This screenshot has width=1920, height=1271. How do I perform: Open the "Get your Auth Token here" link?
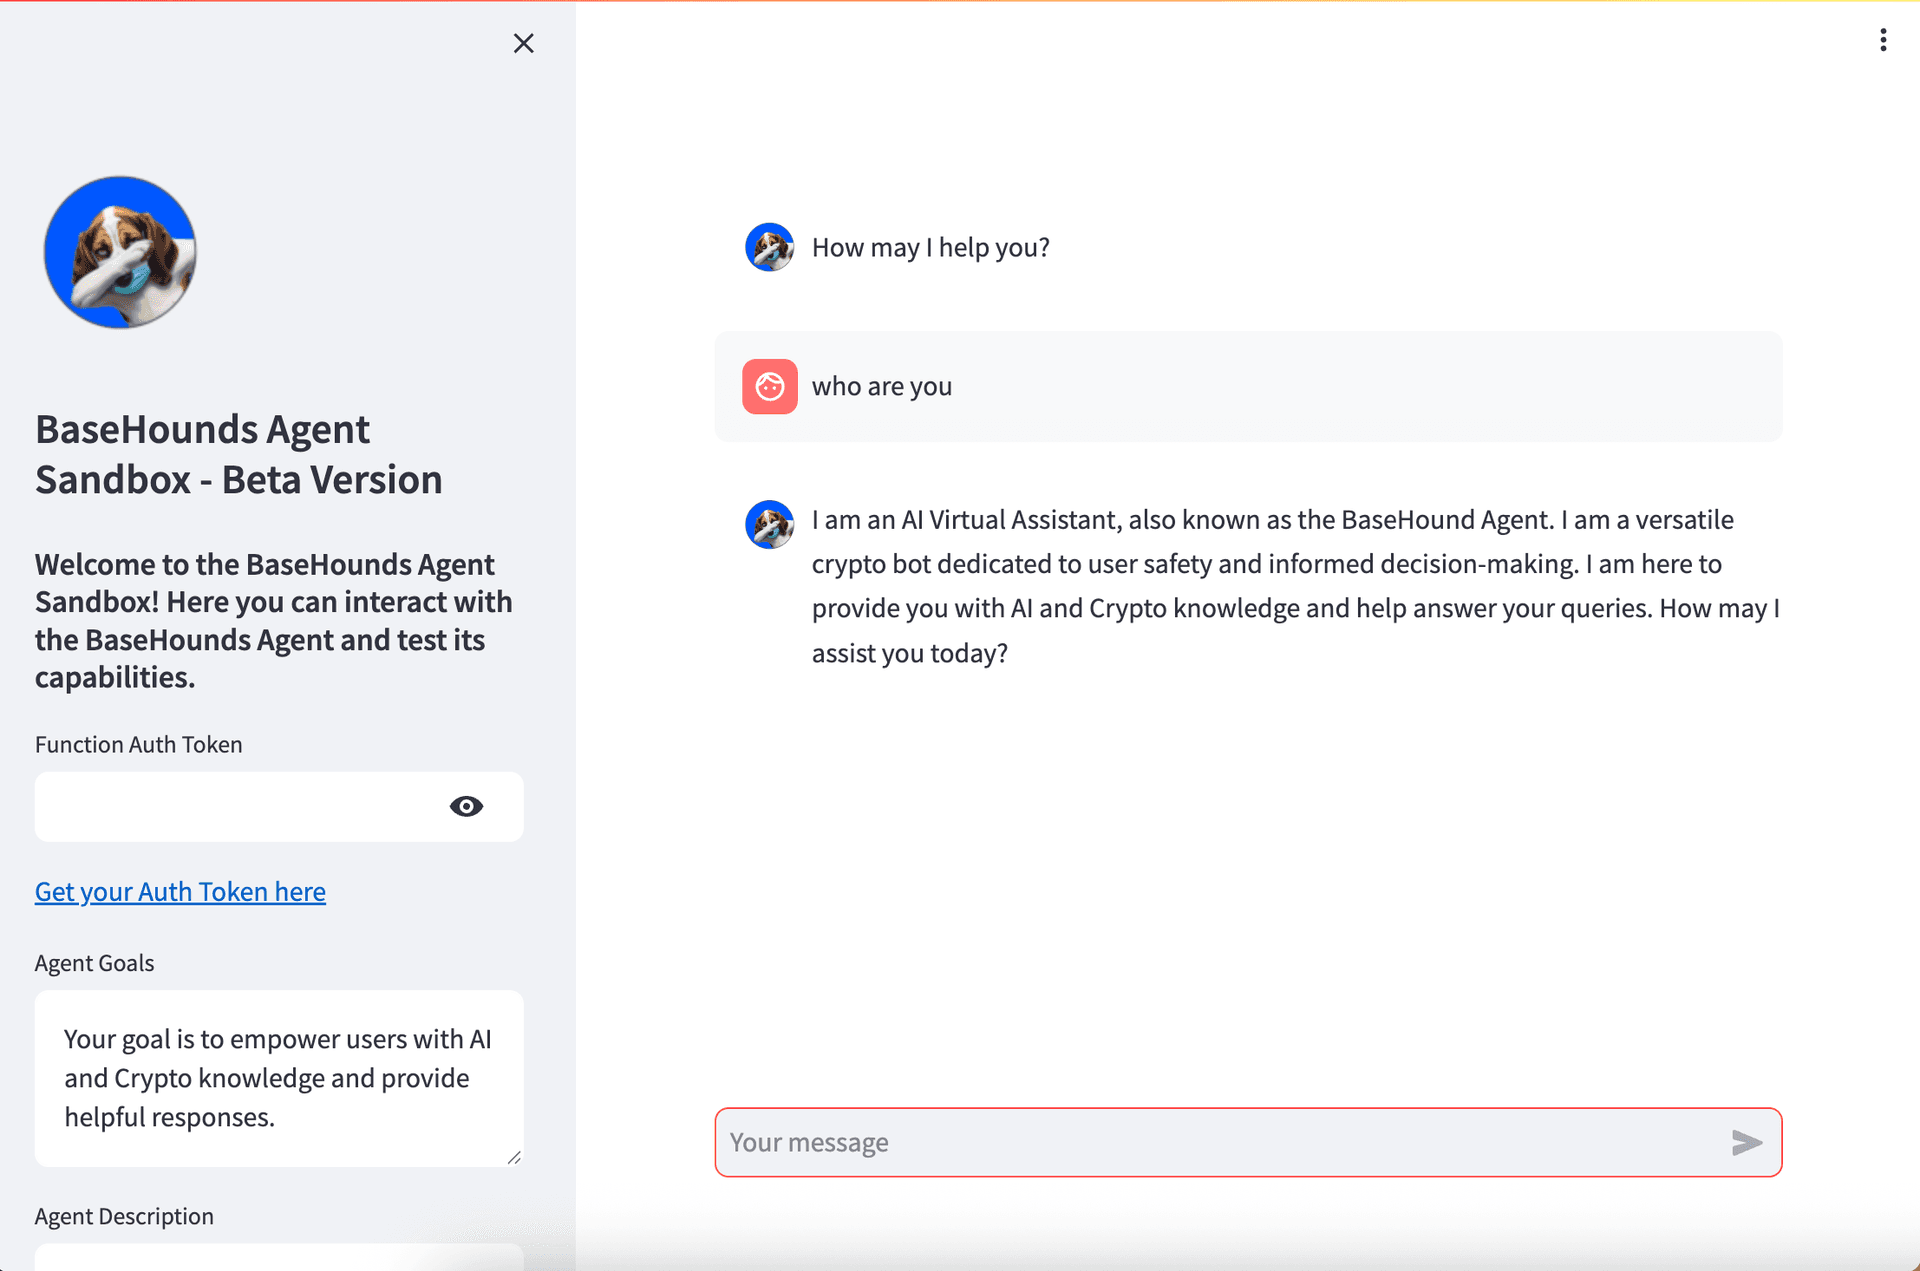(180, 891)
